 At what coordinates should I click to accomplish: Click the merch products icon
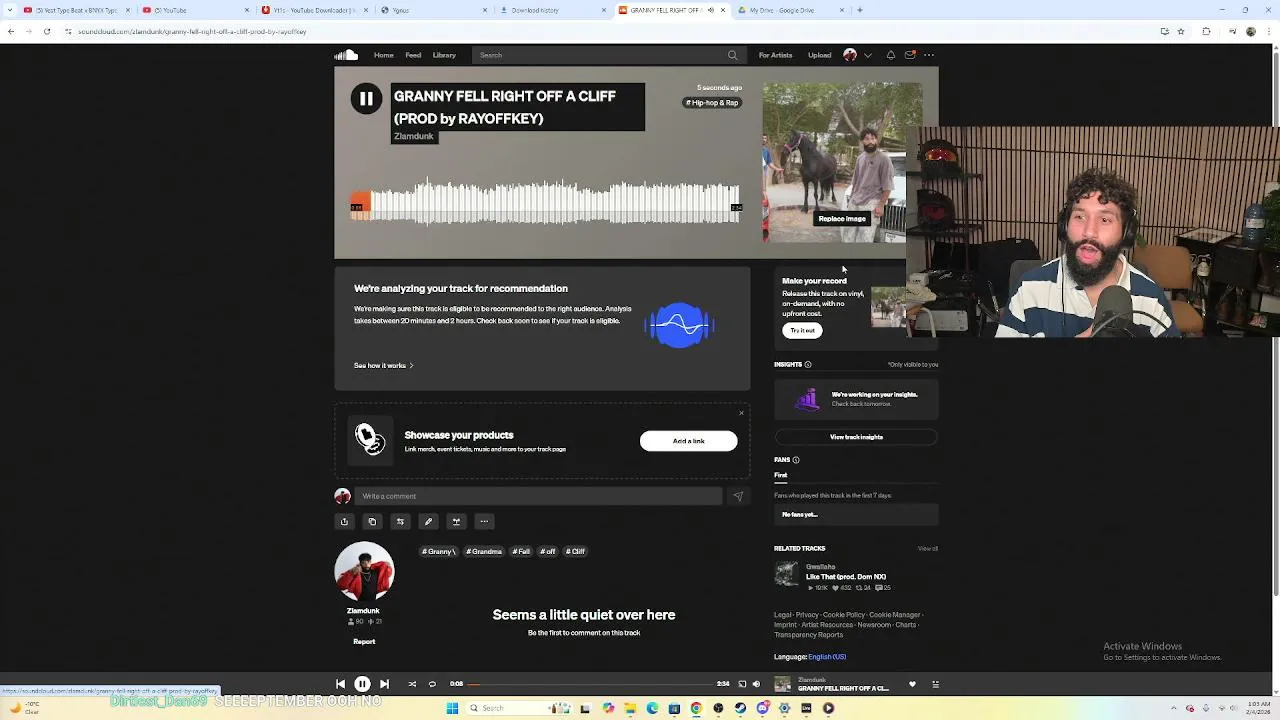coord(369,439)
